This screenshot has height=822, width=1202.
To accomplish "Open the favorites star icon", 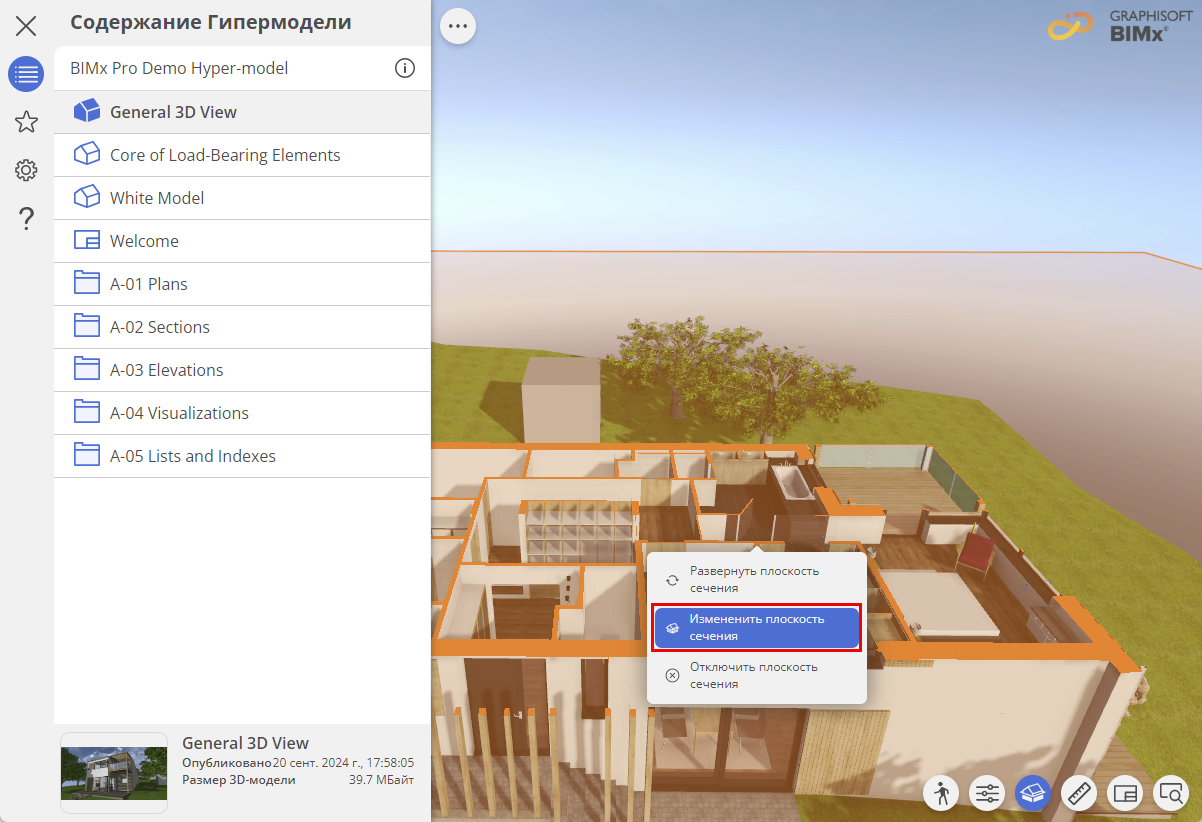I will click(x=26, y=122).
